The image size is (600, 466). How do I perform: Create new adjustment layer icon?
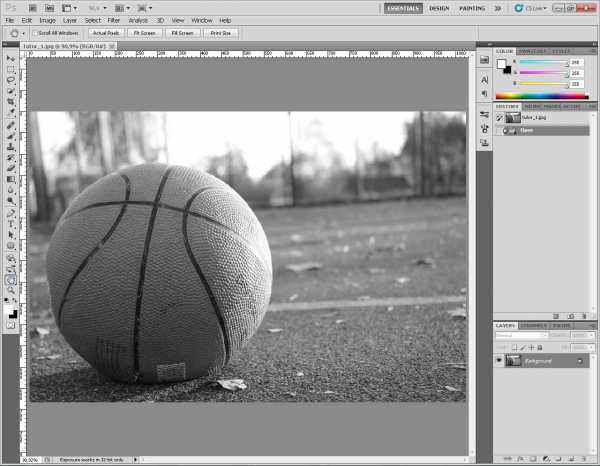pos(546,458)
